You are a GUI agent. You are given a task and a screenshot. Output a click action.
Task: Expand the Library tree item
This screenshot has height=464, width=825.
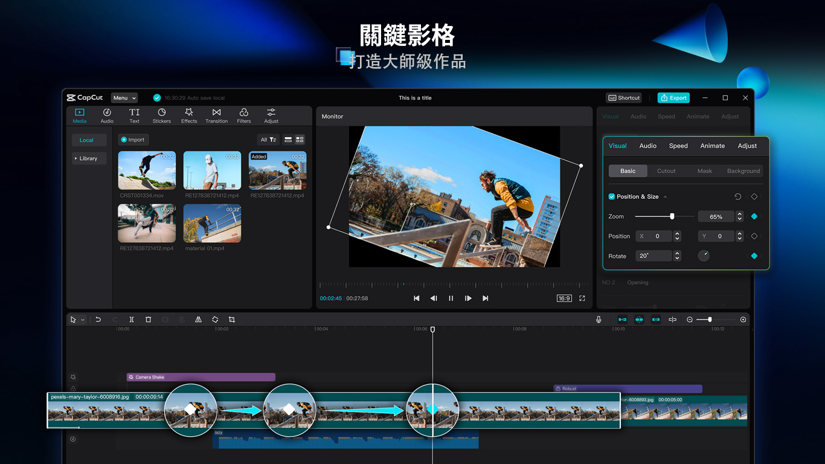(88, 158)
